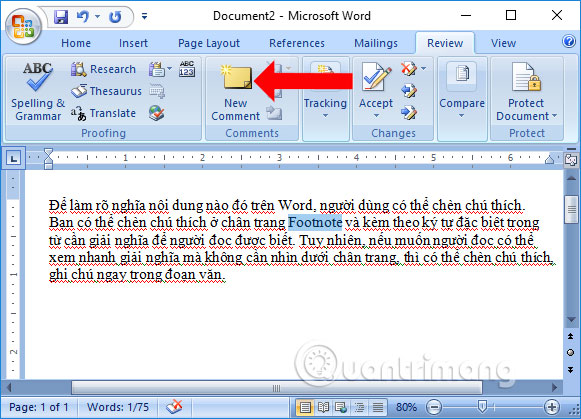Click Next Page double-arrow button
This screenshot has width=581, height=419.
pyautogui.click(x=571, y=369)
